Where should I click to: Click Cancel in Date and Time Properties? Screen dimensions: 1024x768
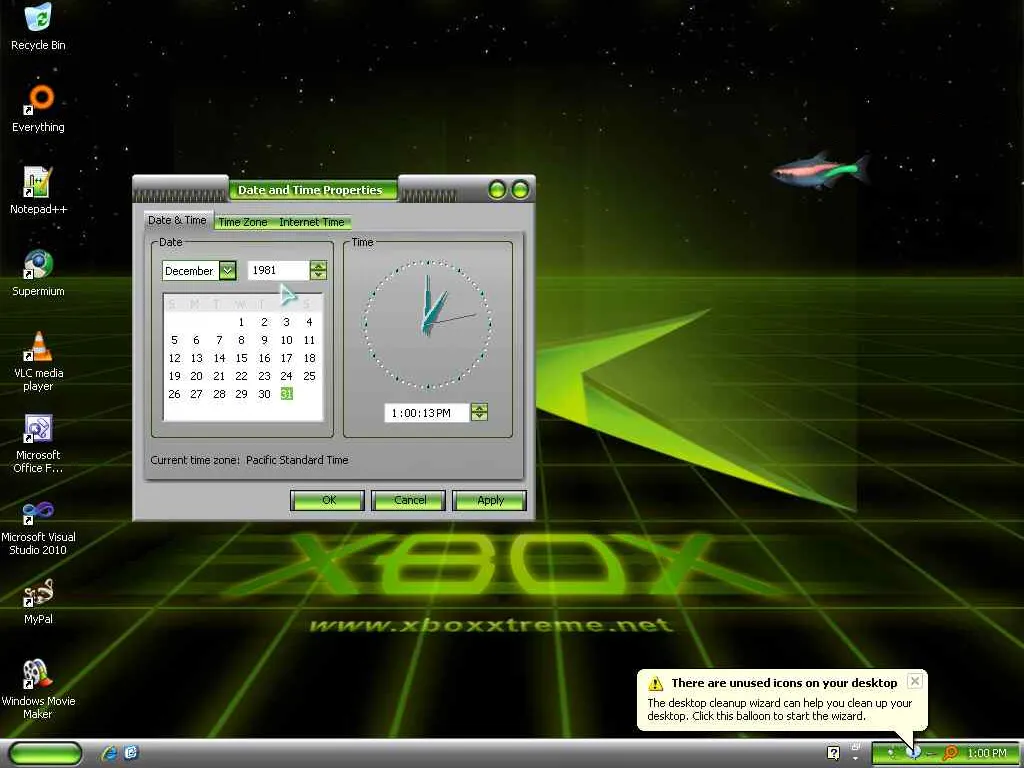click(x=409, y=500)
